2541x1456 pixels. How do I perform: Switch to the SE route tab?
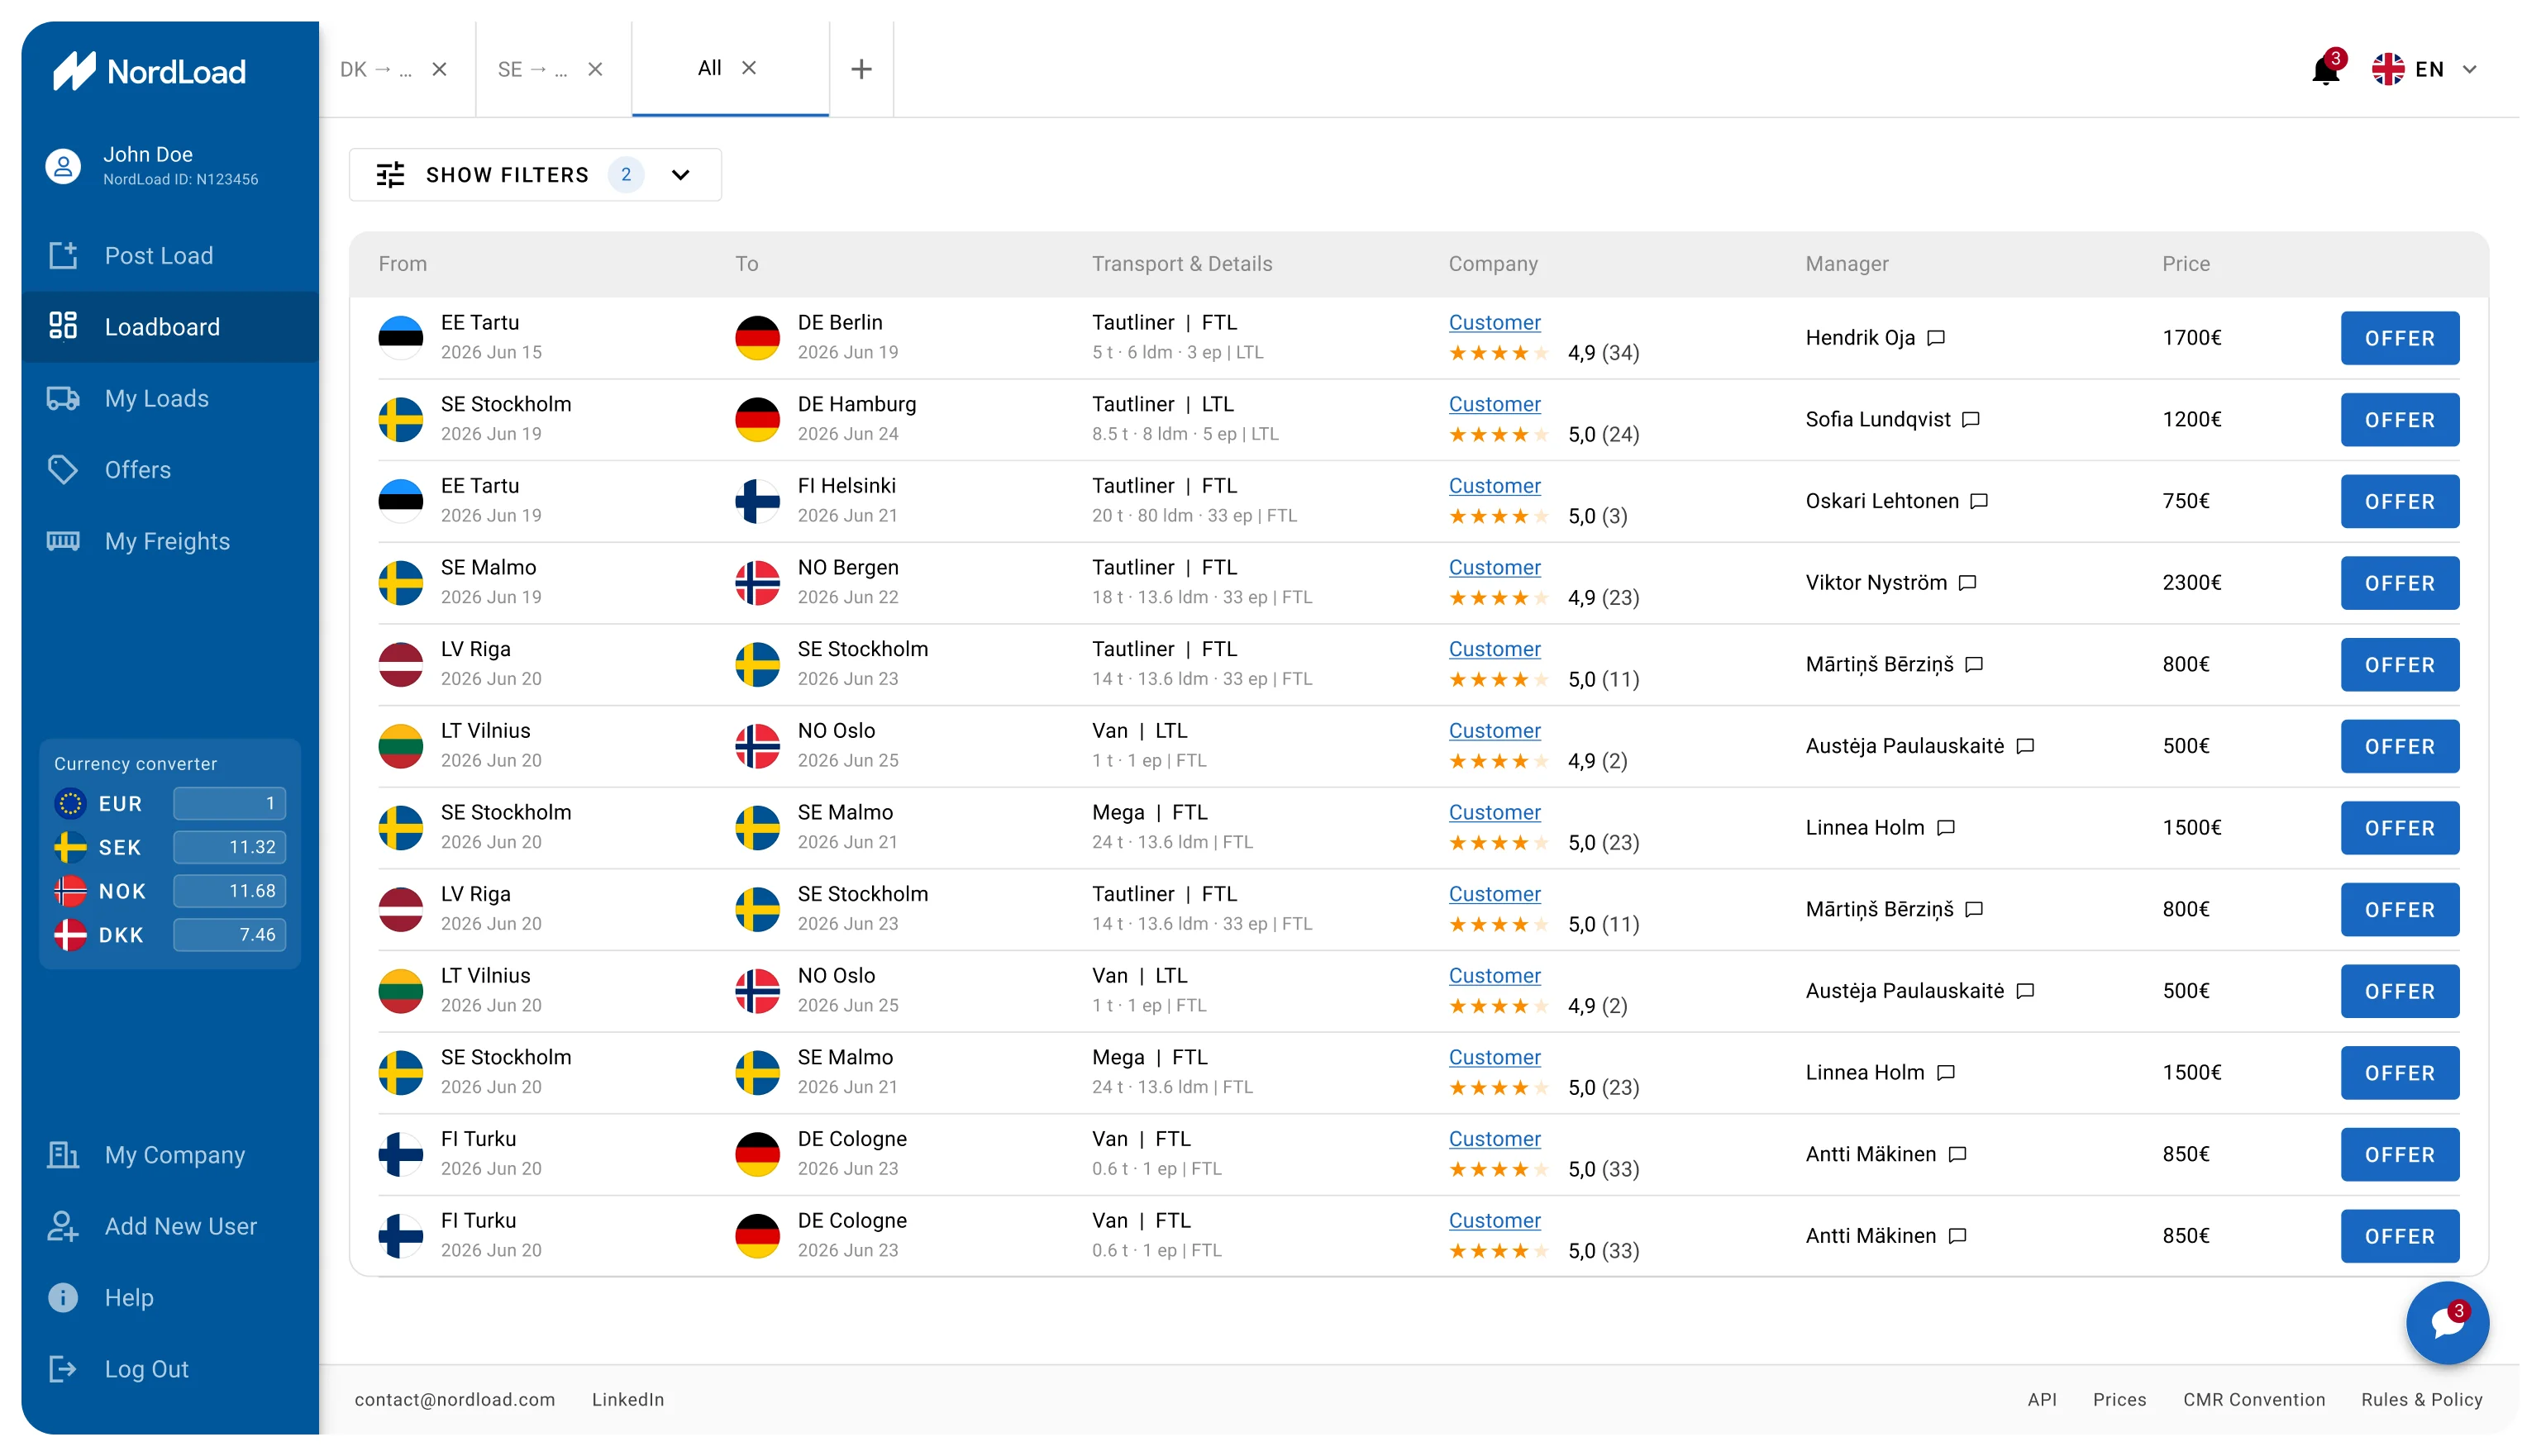coord(532,69)
